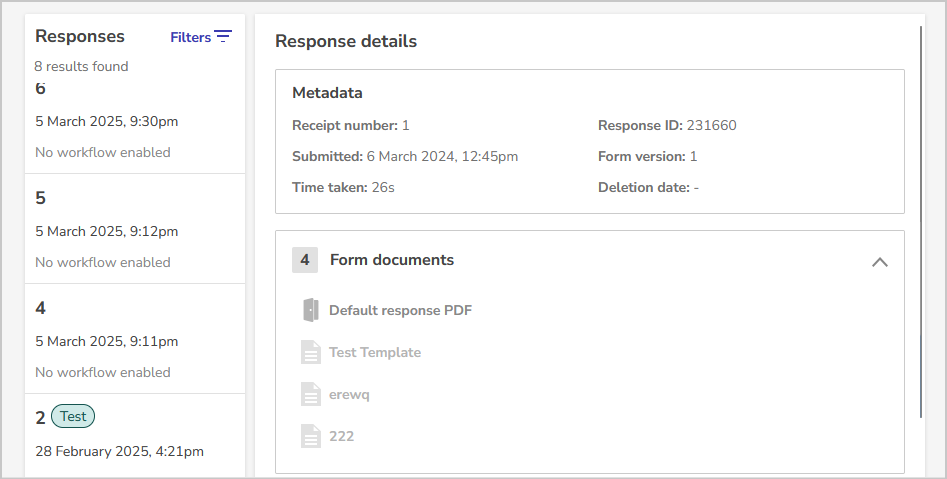Click the Test Template document icon
947x479 pixels.
click(310, 352)
